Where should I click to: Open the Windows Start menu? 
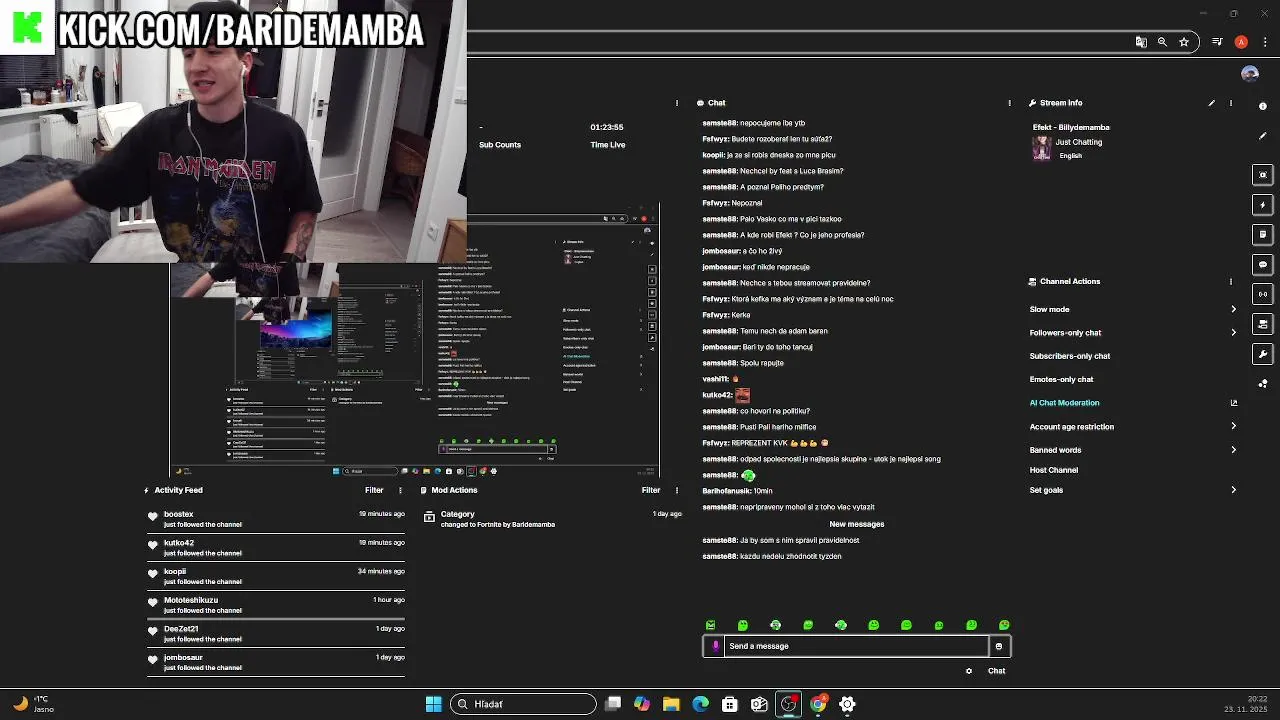(x=433, y=704)
